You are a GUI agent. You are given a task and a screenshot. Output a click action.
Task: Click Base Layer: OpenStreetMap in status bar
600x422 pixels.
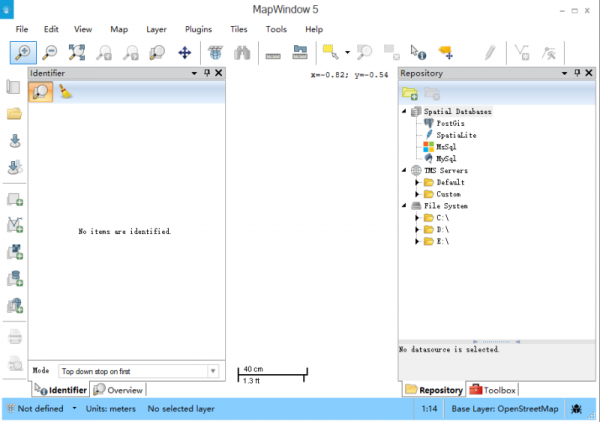pos(505,409)
